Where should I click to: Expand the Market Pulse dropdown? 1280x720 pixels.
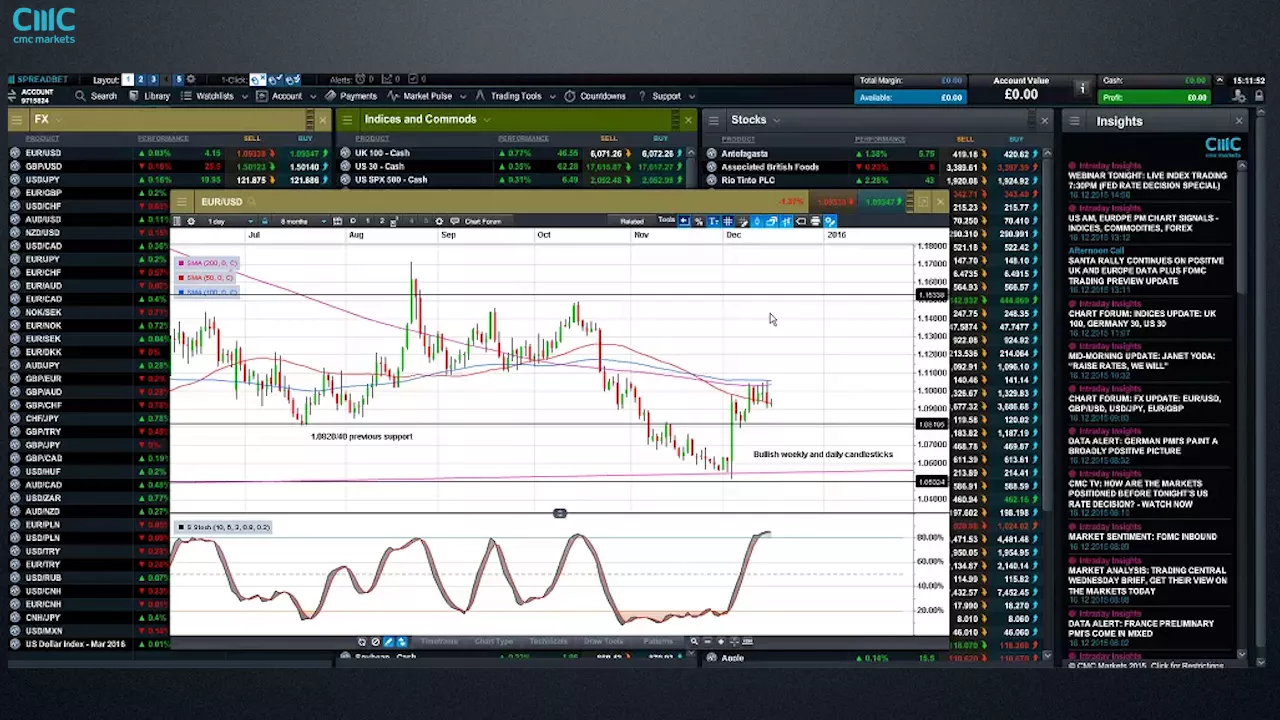(427, 96)
